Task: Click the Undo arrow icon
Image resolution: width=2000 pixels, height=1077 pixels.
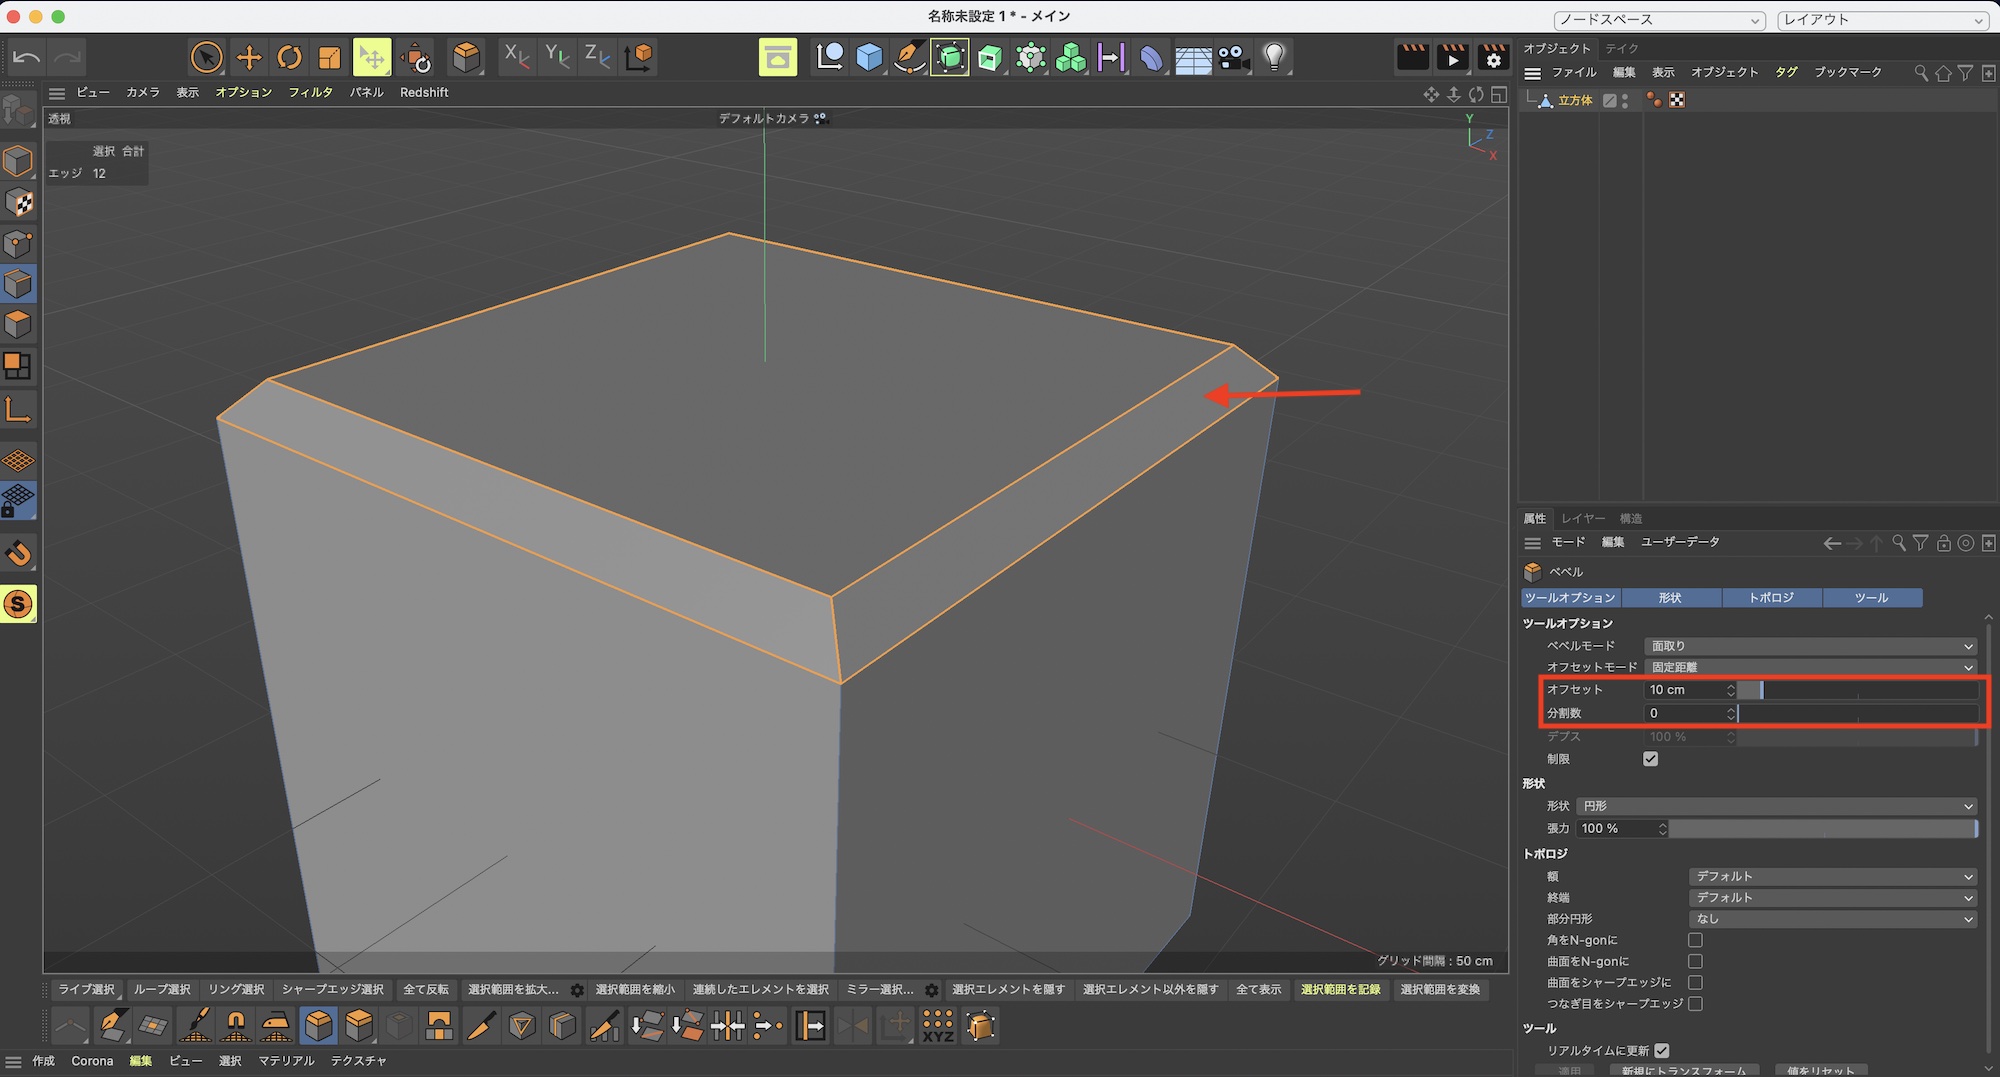Action: coord(27,58)
